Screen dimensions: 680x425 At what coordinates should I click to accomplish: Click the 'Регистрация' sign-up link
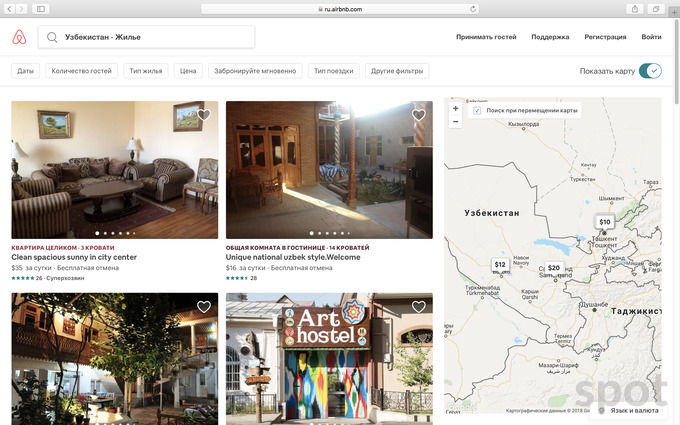(606, 37)
